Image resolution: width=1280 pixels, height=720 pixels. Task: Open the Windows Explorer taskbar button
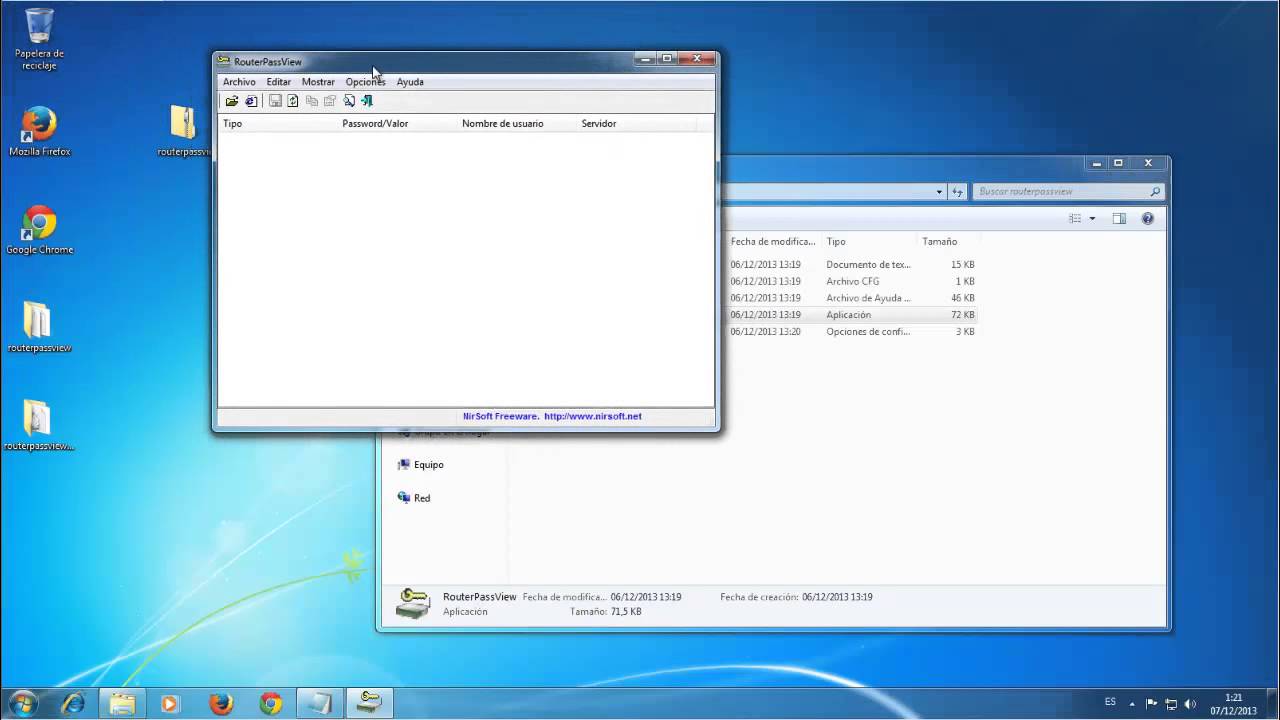coord(122,703)
